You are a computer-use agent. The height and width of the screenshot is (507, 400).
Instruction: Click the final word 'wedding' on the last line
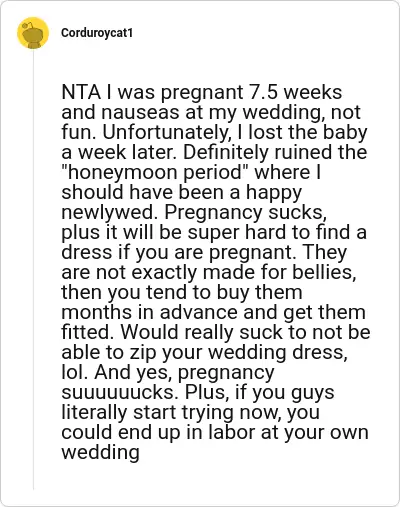click(x=100, y=453)
